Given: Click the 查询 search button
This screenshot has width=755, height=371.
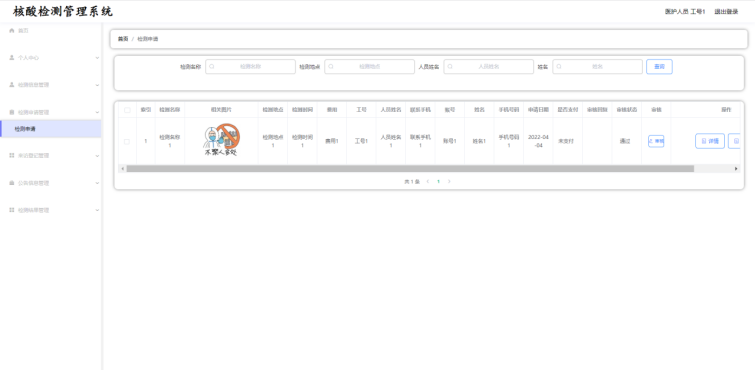Looking at the screenshot, I should [x=659, y=67].
